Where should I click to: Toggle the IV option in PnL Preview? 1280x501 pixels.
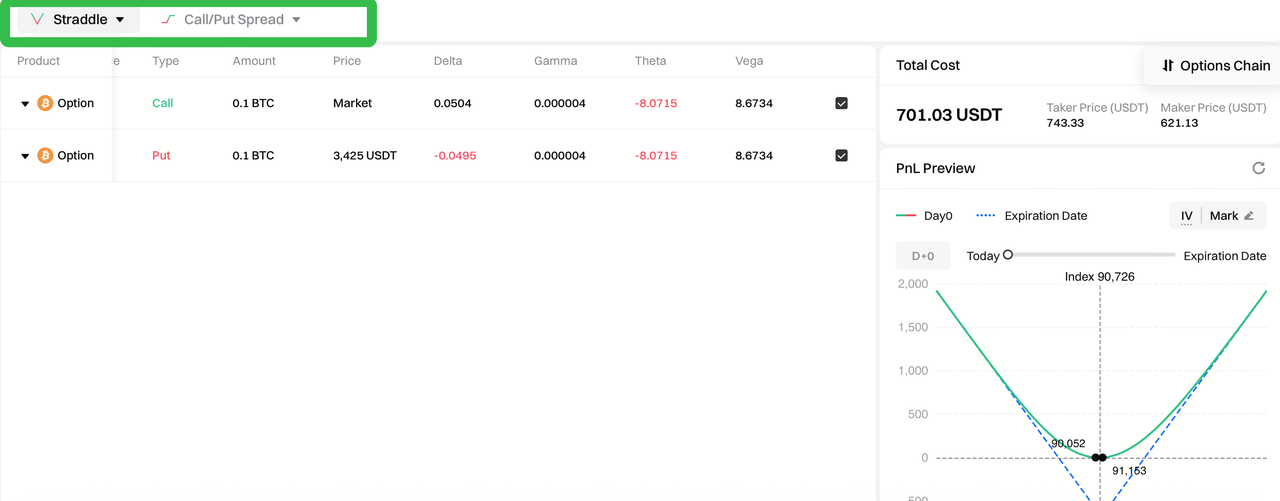(x=1186, y=216)
